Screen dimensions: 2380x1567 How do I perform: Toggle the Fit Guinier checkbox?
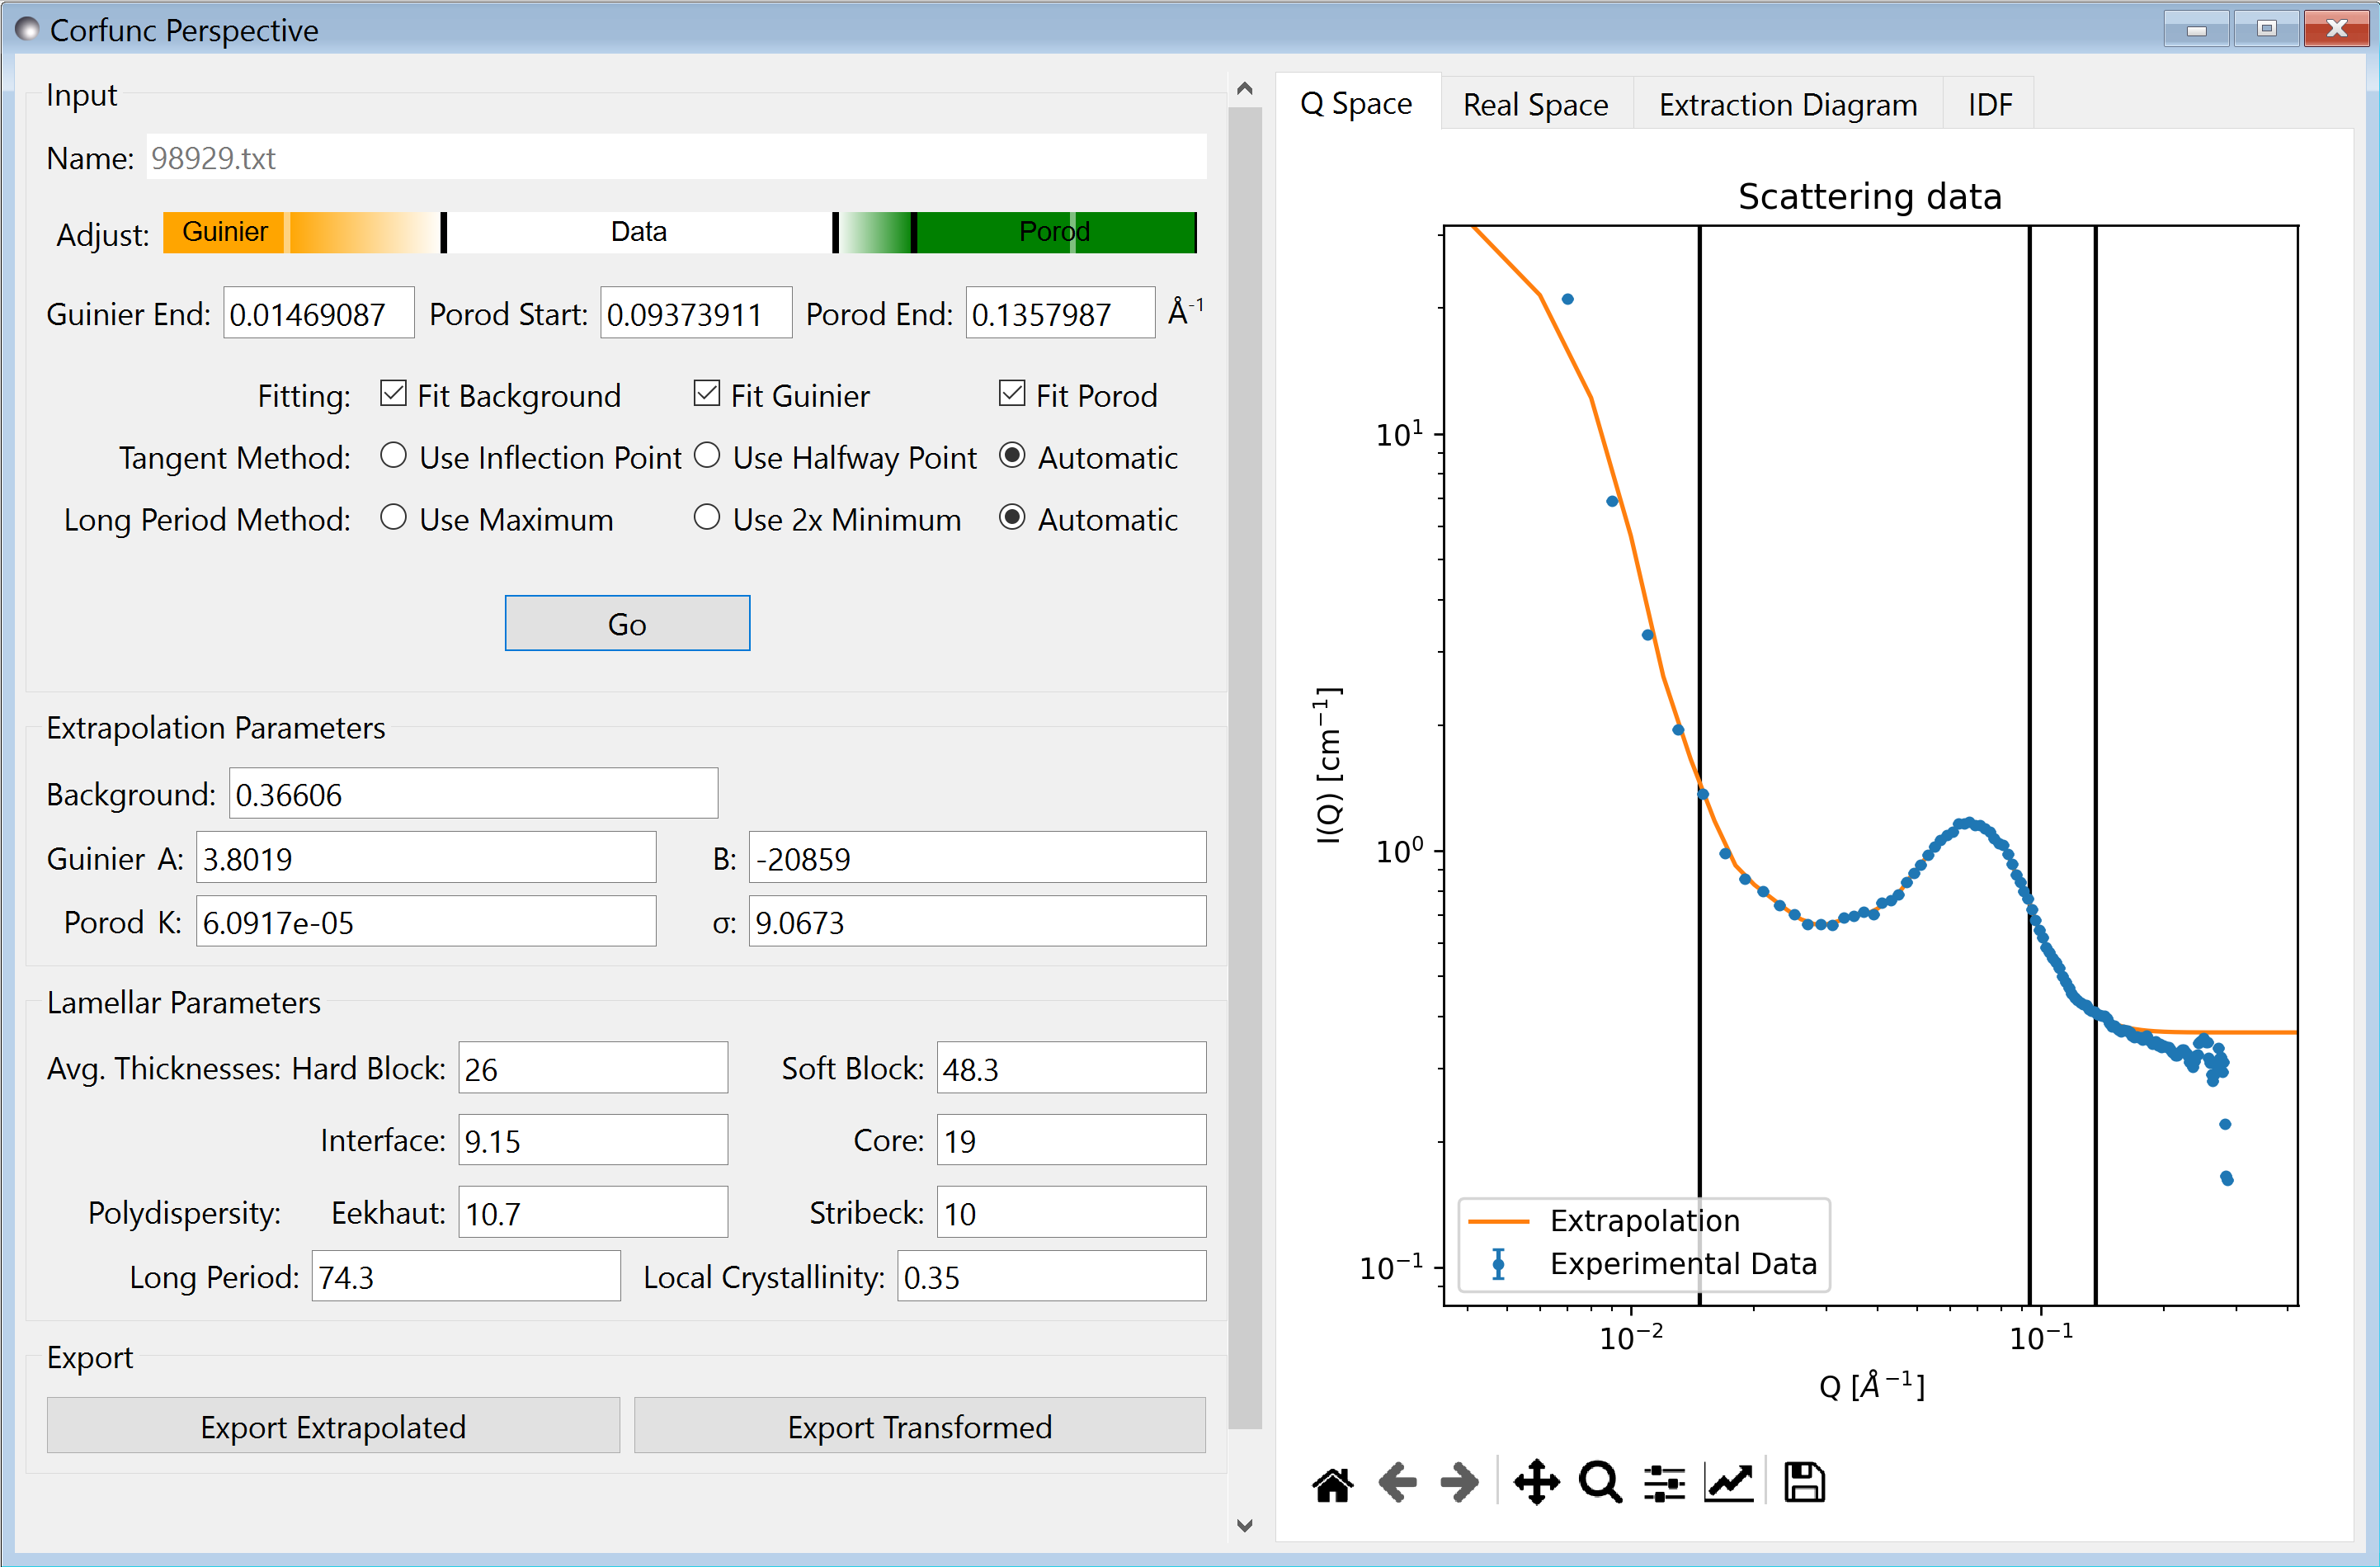click(707, 395)
